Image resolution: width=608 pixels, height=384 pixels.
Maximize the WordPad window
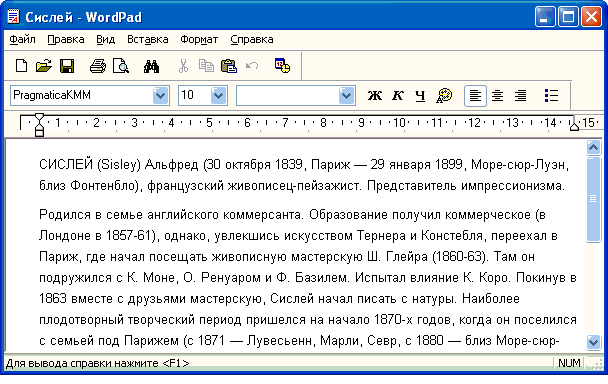568,17
